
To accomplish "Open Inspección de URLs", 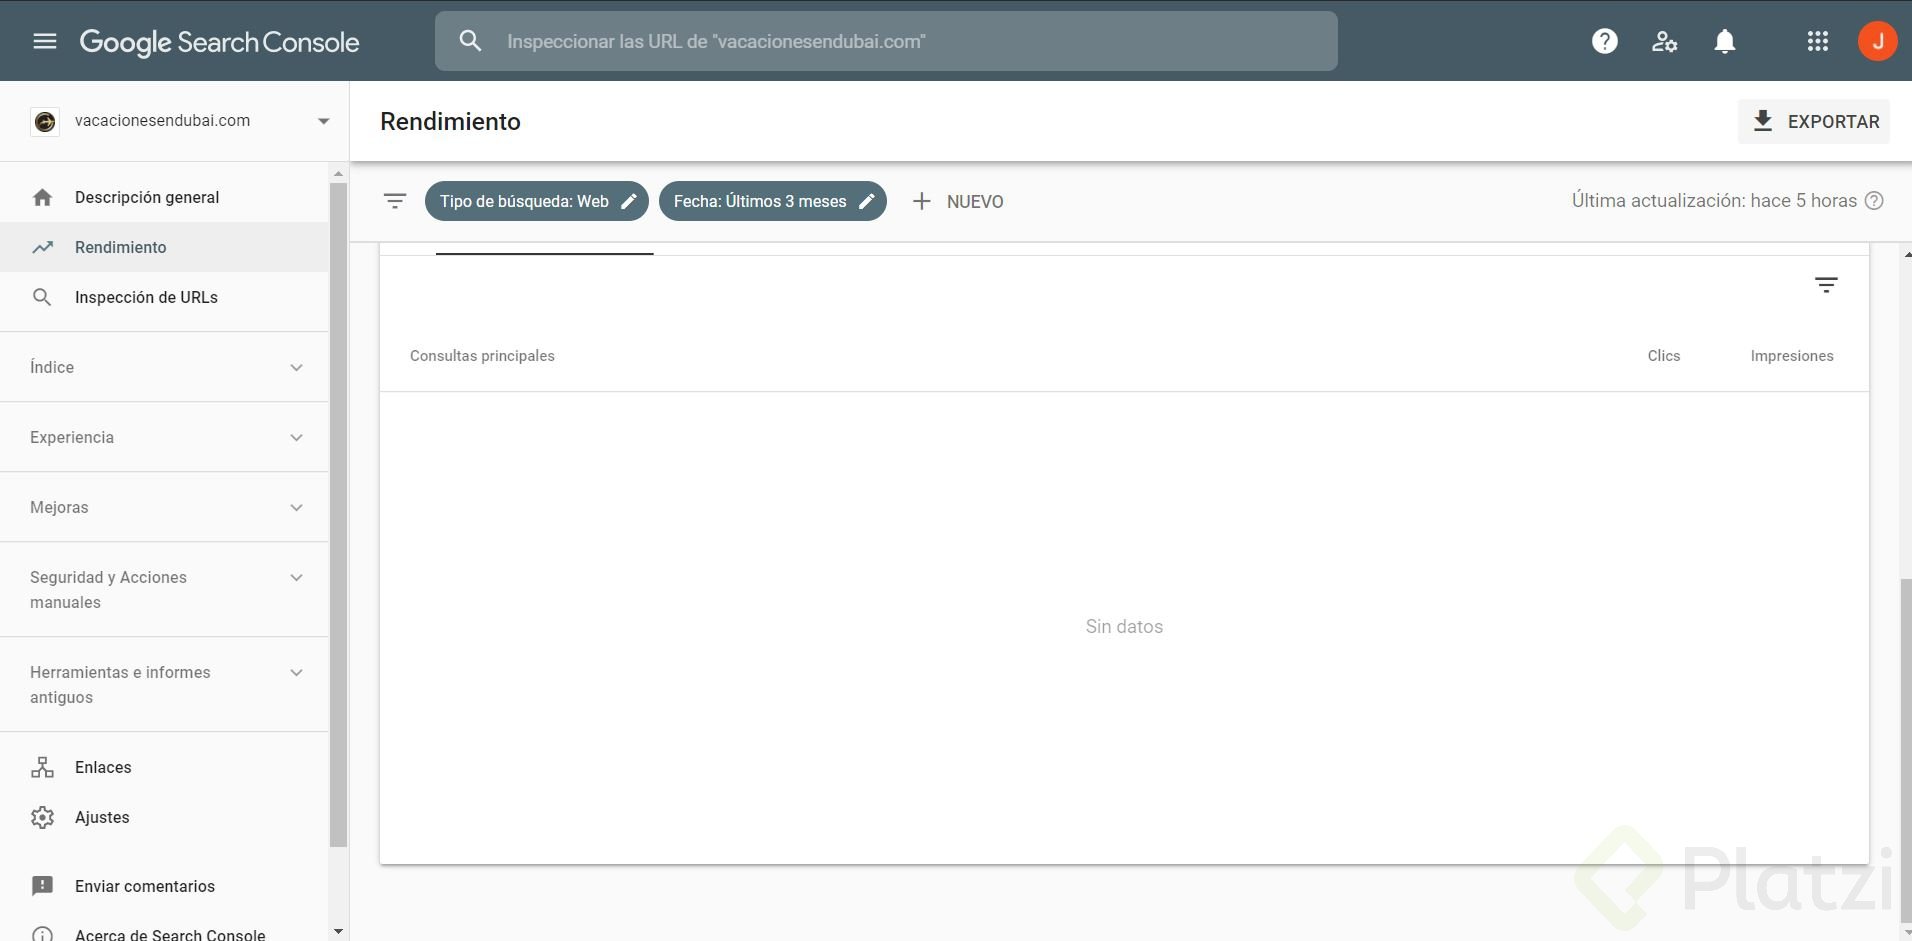I will pos(164,297).
